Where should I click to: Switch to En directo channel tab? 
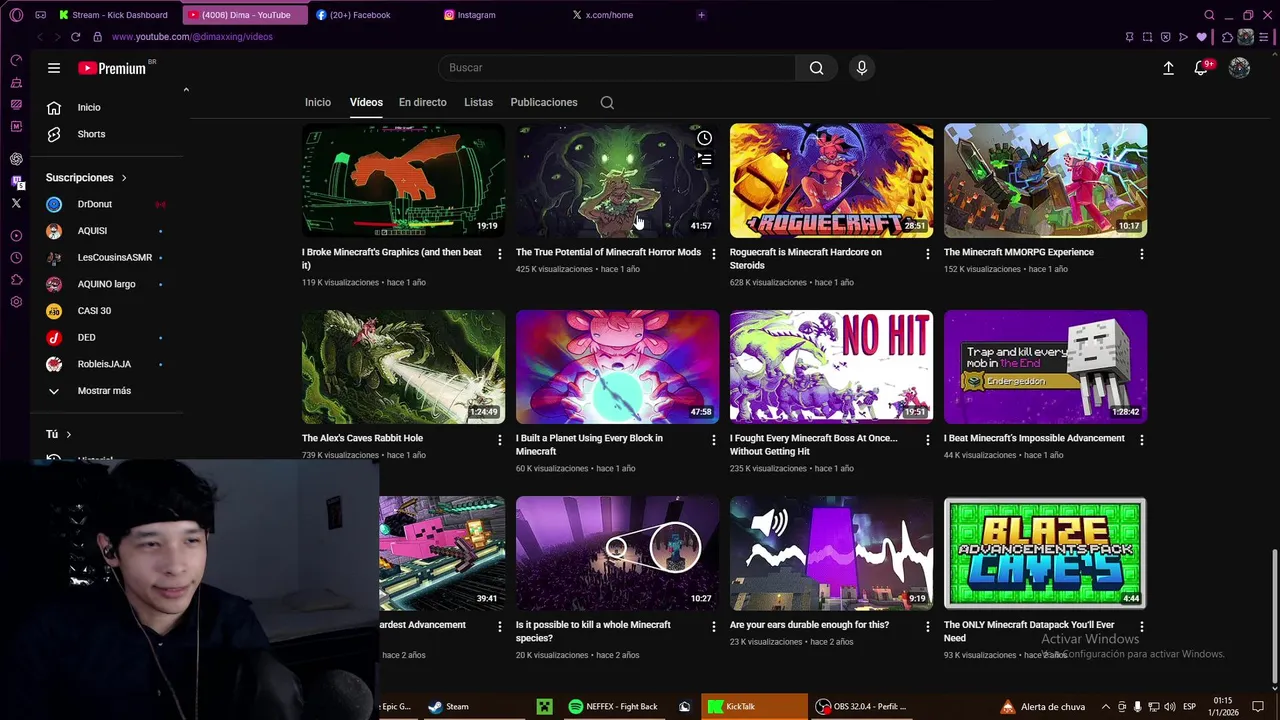click(x=423, y=102)
